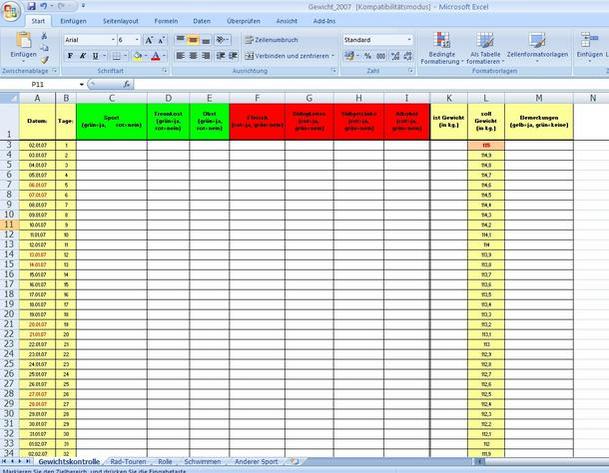Open the Standard number format dropdown
The height and width of the screenshot is (473, 609).
(409, 40)
